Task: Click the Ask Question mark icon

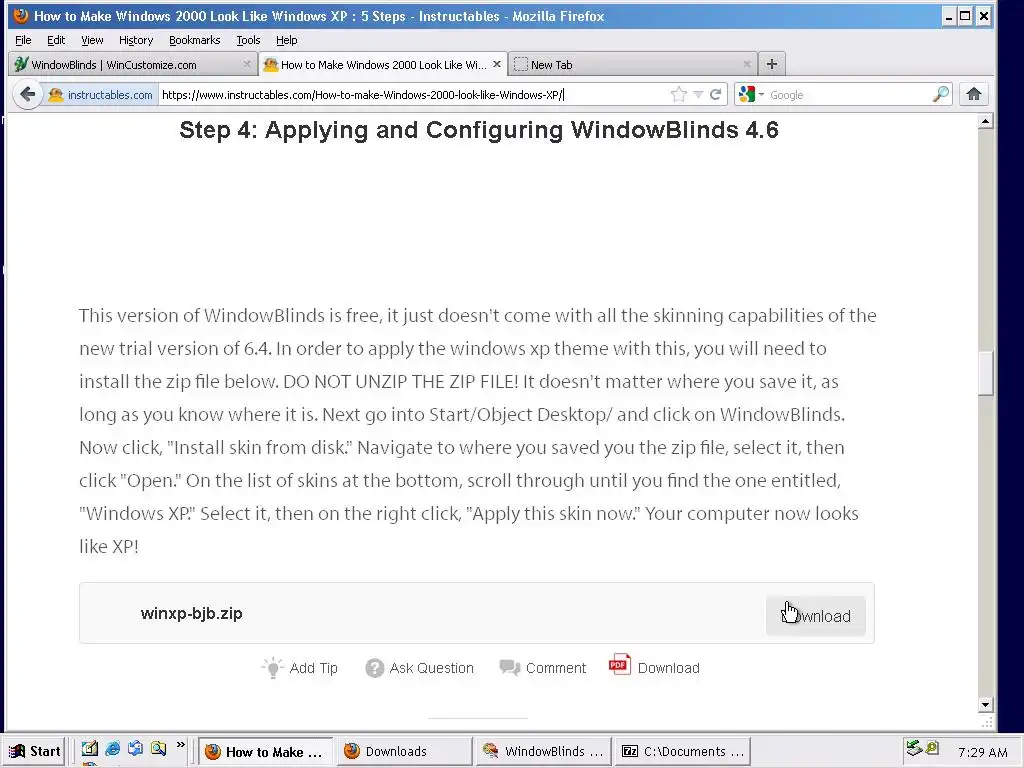Action: tap(375, 668)
